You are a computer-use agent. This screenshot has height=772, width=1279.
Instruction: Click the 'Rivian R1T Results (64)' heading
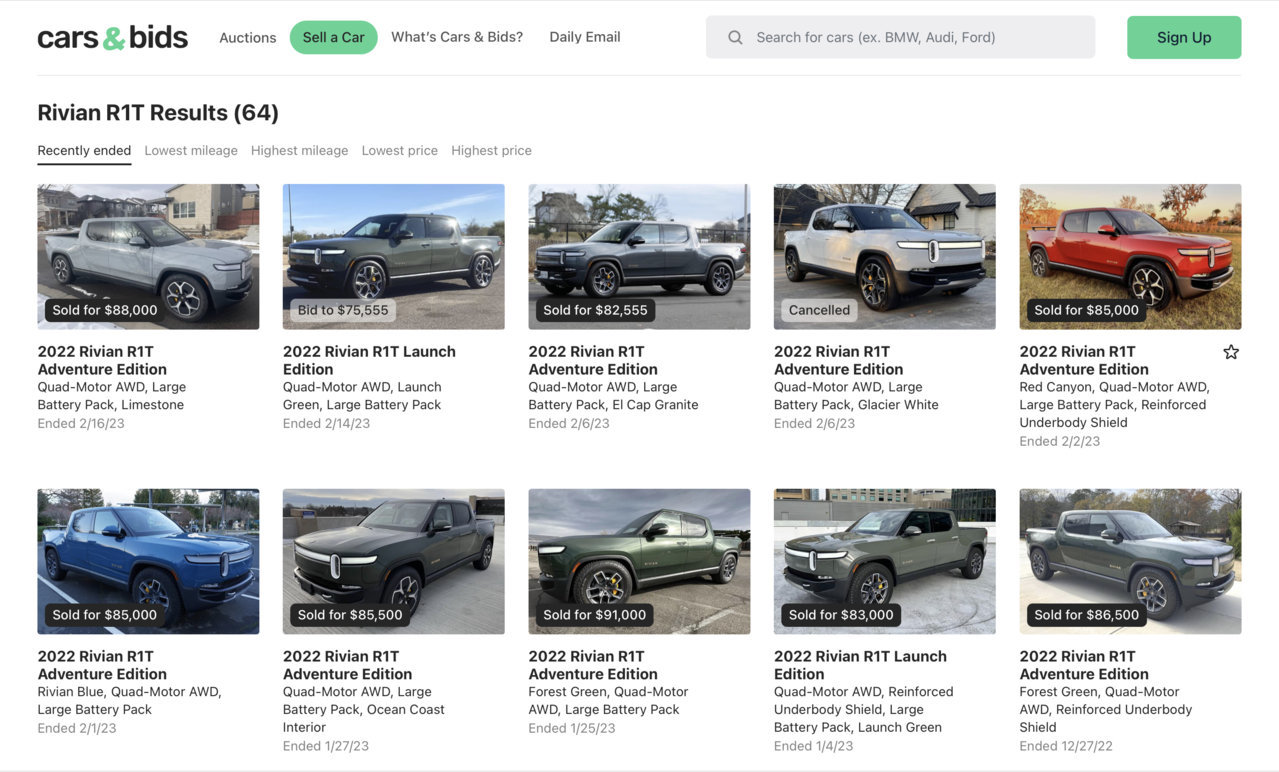pos(158,113)
